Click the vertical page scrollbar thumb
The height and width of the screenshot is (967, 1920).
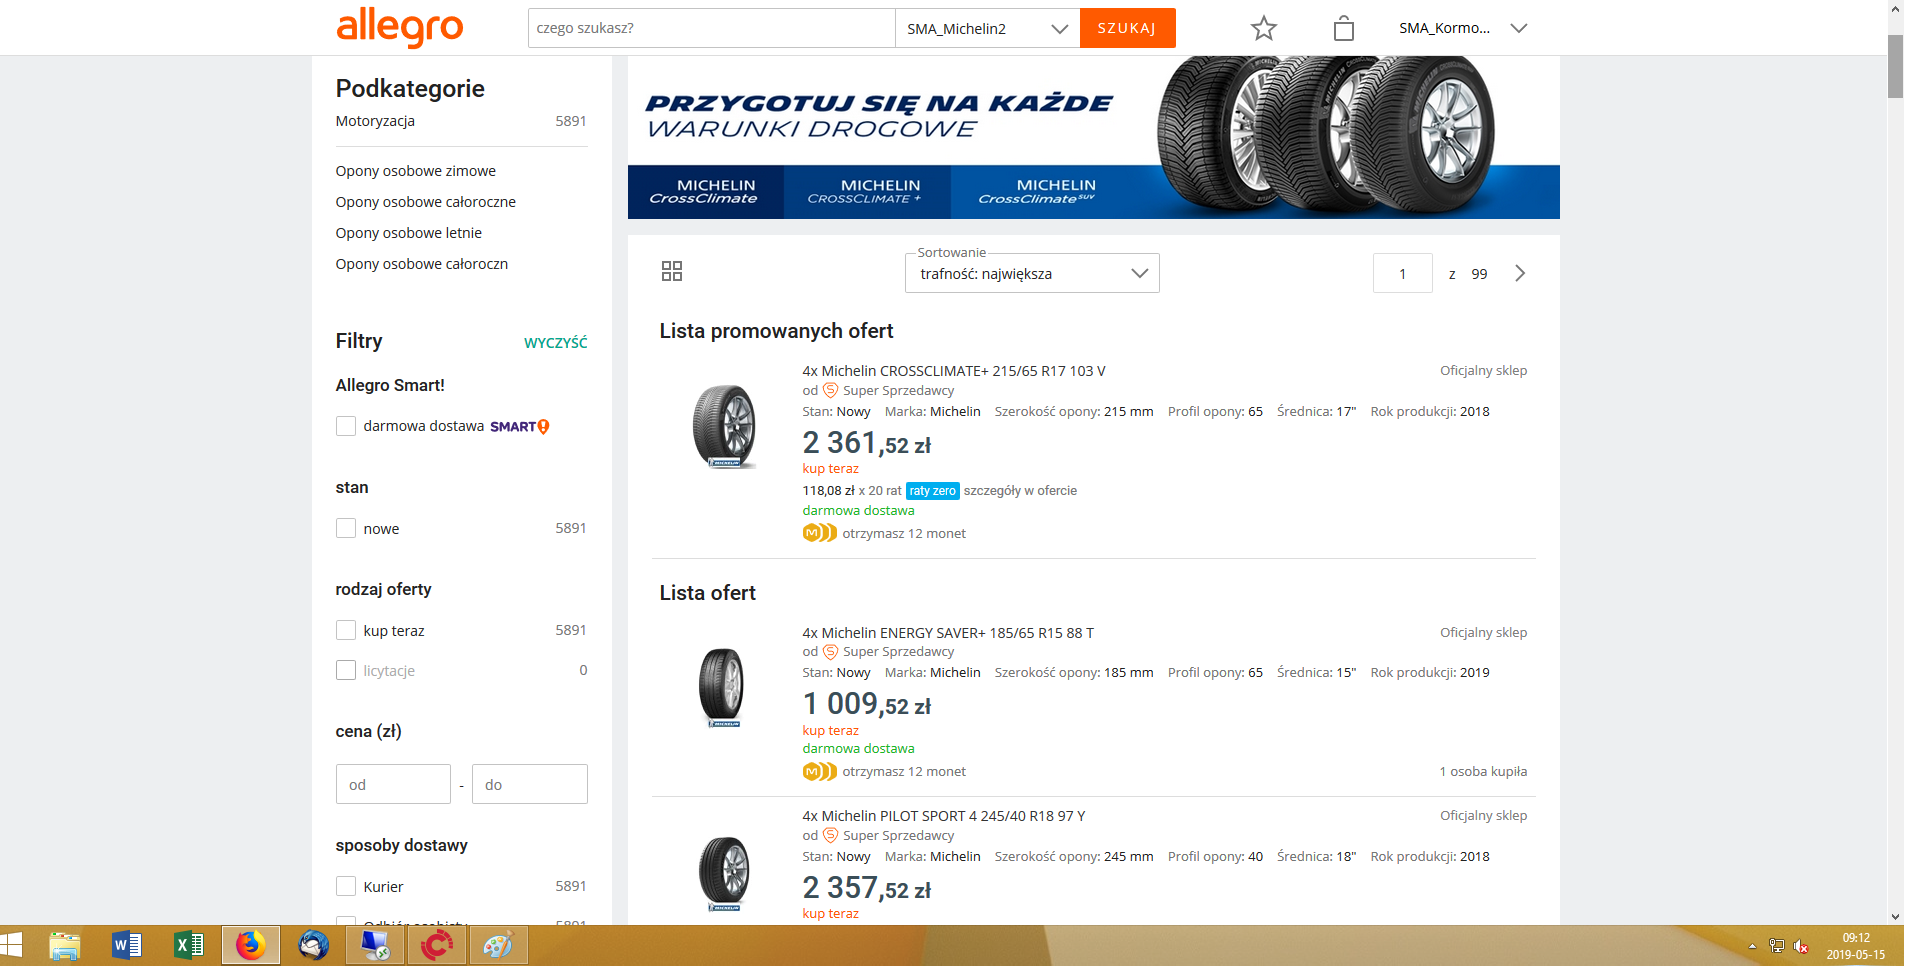point(1895,65)
